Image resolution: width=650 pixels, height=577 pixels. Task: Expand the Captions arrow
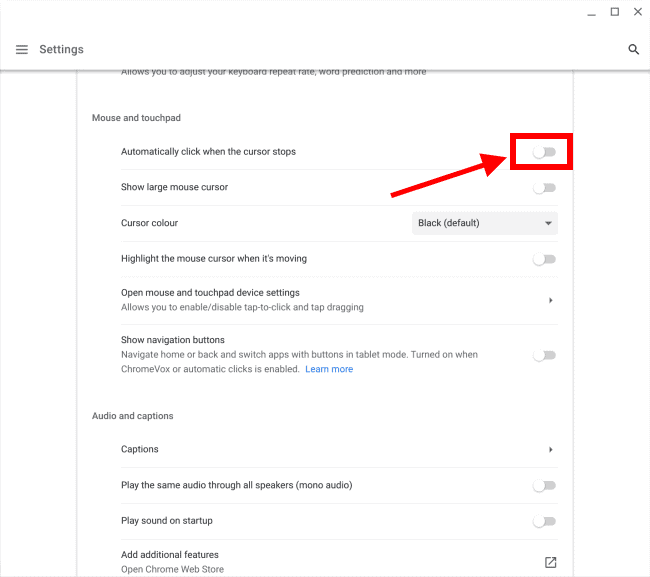551,450
